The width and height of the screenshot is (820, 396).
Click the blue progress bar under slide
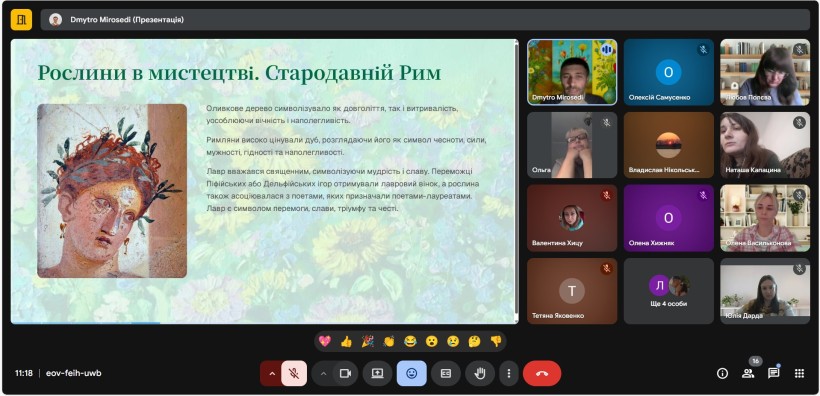[x=85, y=323]
